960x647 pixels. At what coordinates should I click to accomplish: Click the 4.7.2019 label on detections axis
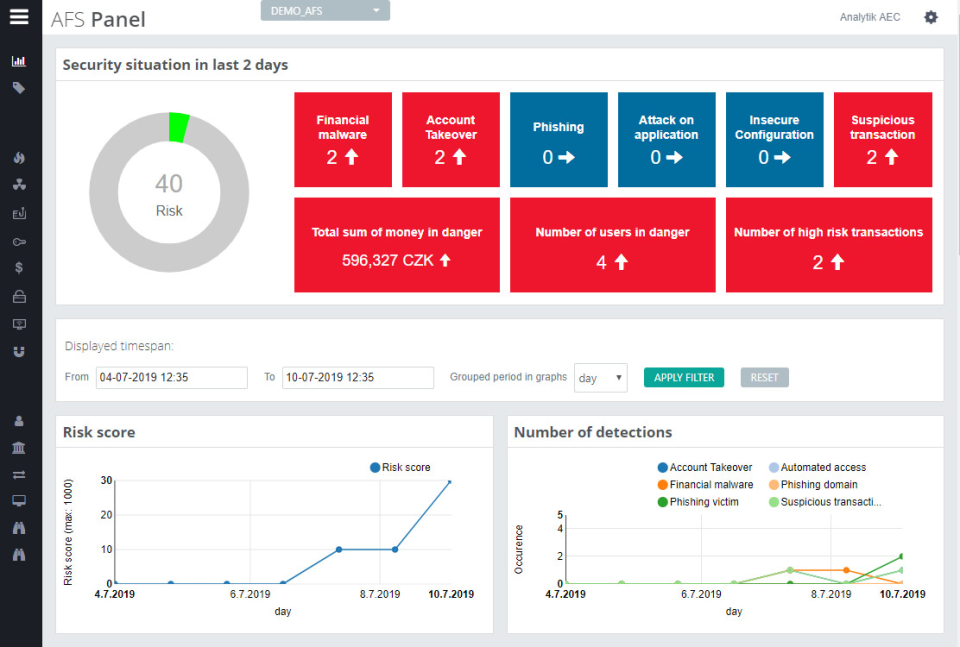[565, 594]
